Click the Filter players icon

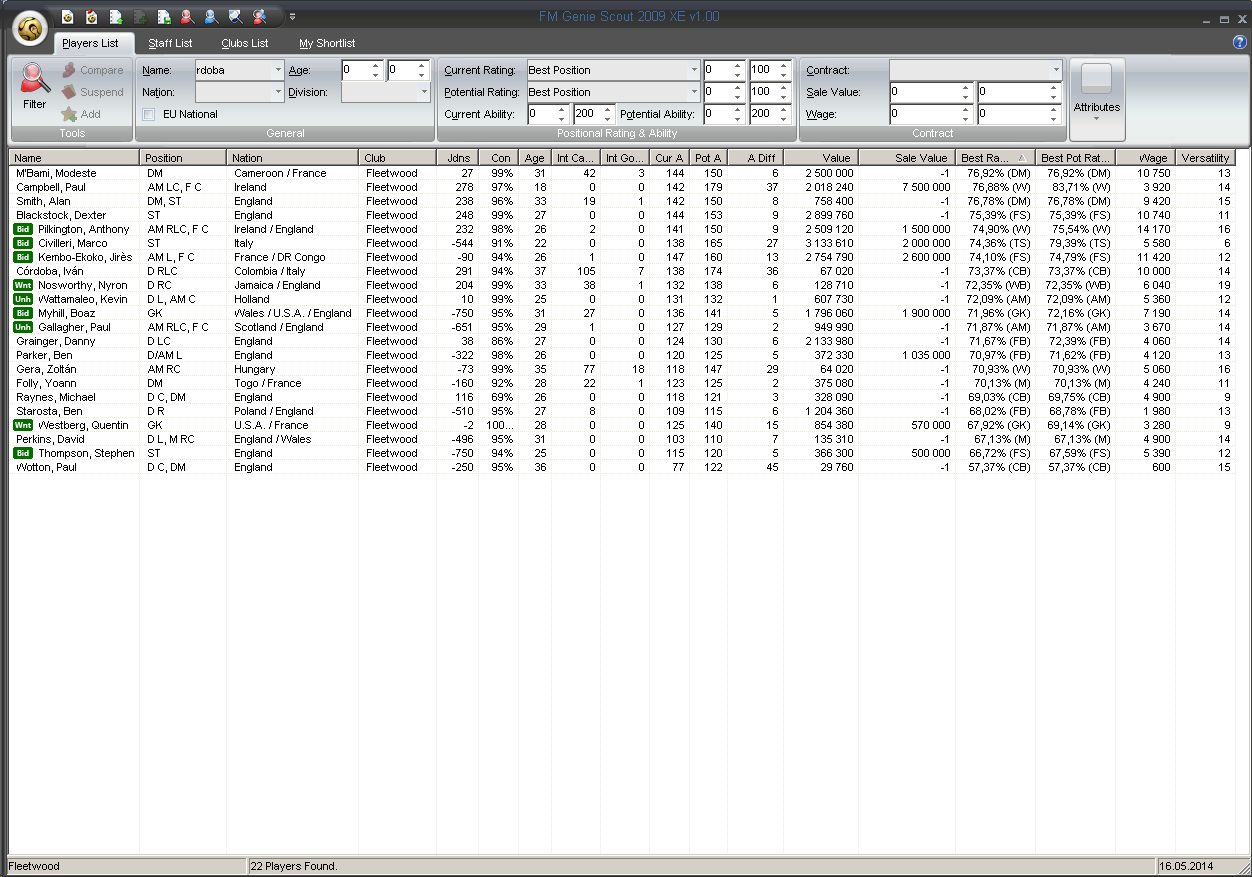(35, 86)
